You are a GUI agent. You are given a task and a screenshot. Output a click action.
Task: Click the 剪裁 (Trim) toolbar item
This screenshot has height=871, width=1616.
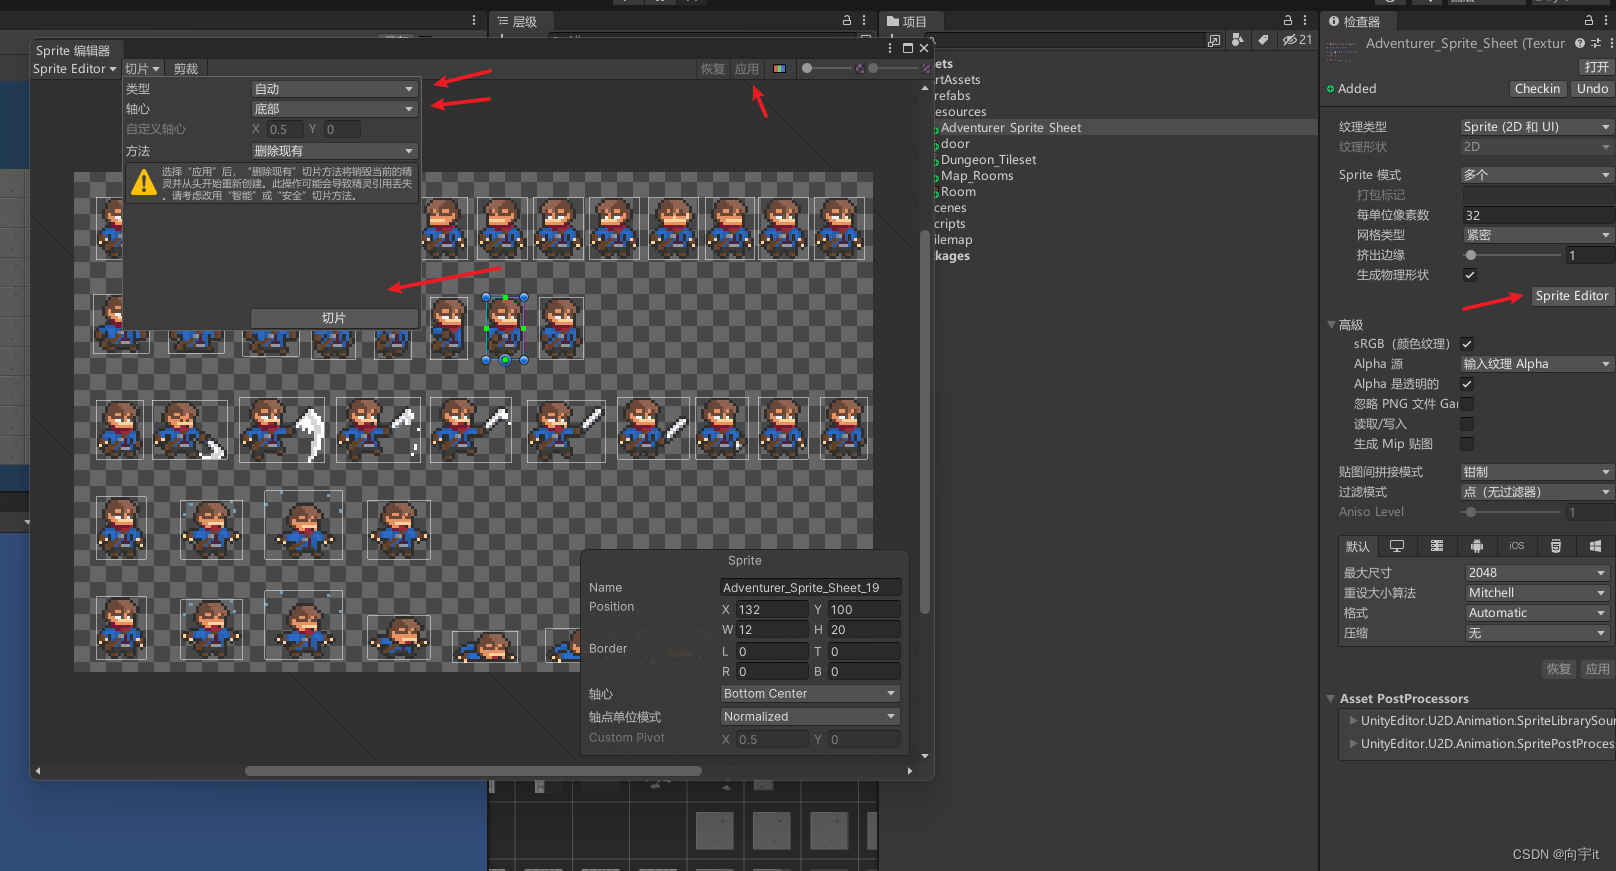point(186,69)
